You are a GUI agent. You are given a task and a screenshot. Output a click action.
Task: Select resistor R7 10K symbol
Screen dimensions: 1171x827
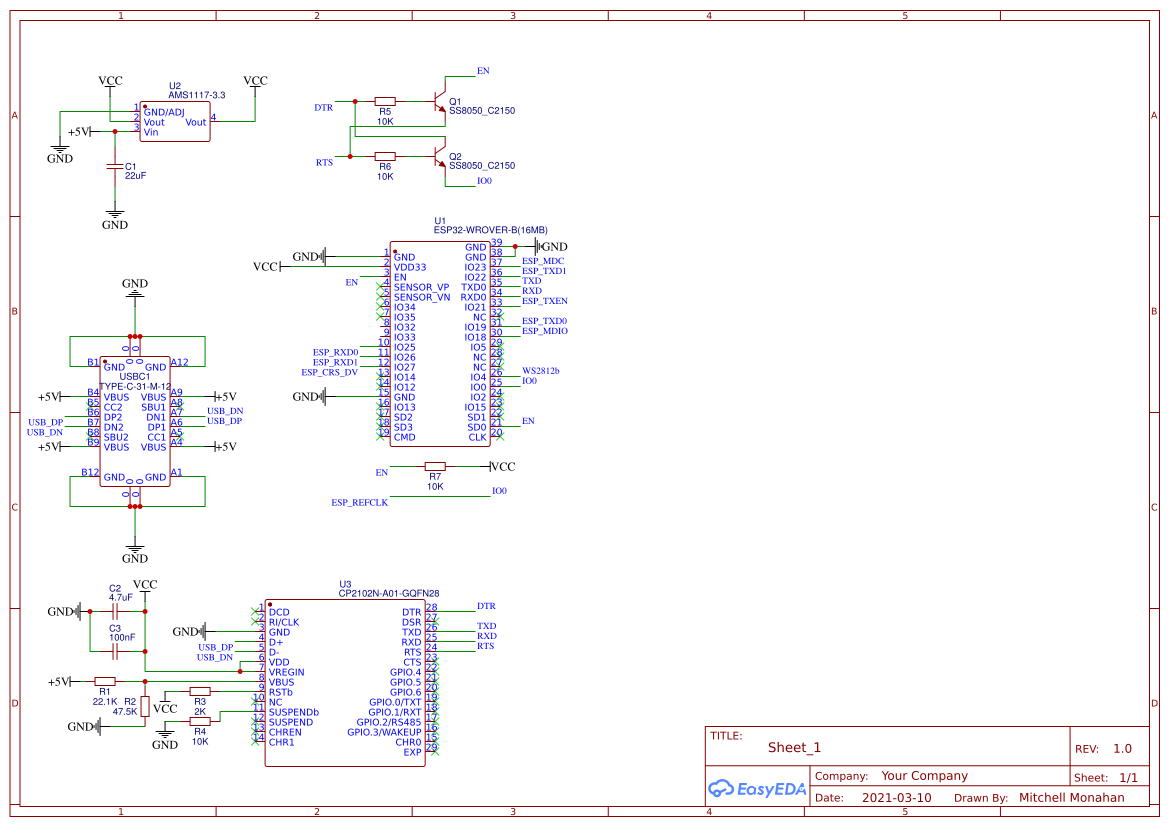click(436, 466)
